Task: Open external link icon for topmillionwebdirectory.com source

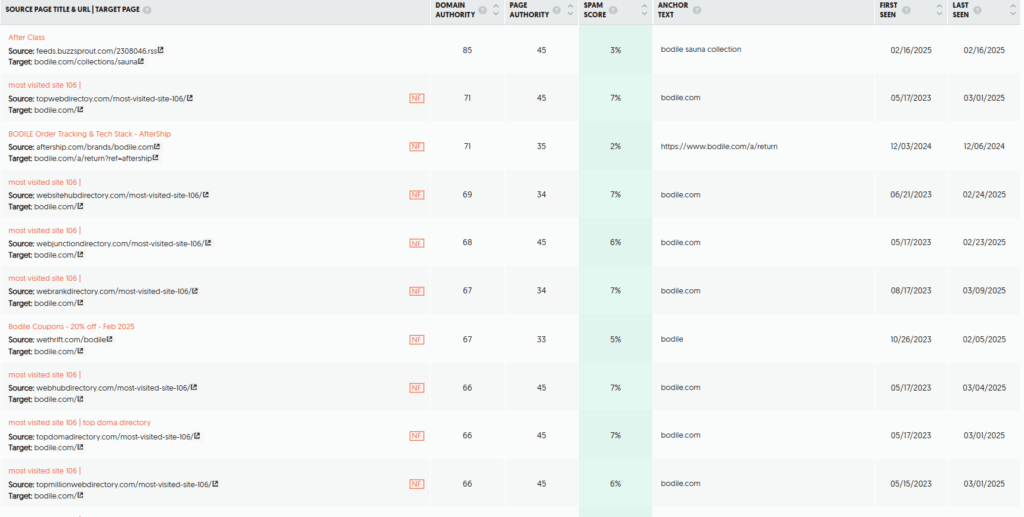Action: [215, 484]
